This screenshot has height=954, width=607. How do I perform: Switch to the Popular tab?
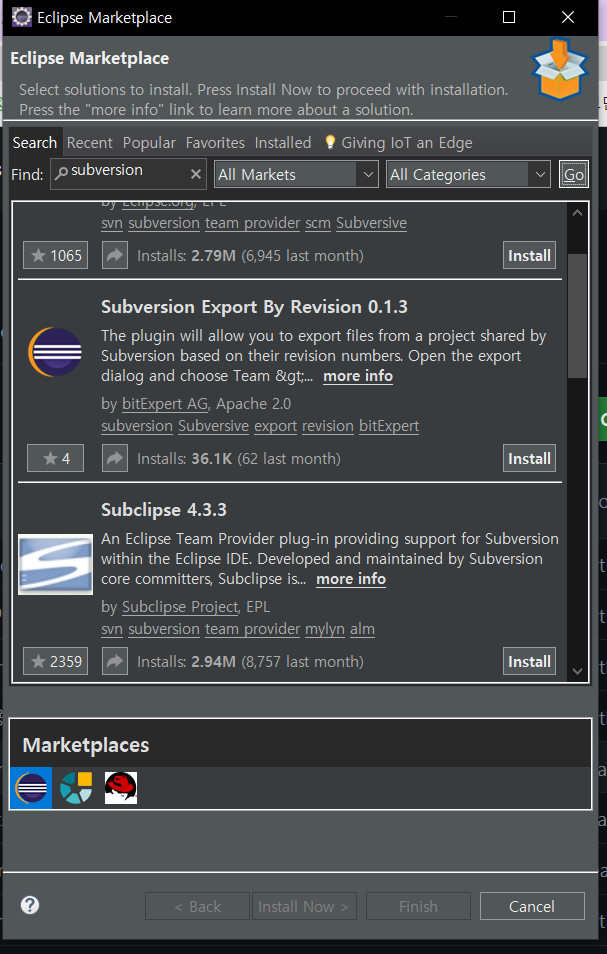point(149,142)
